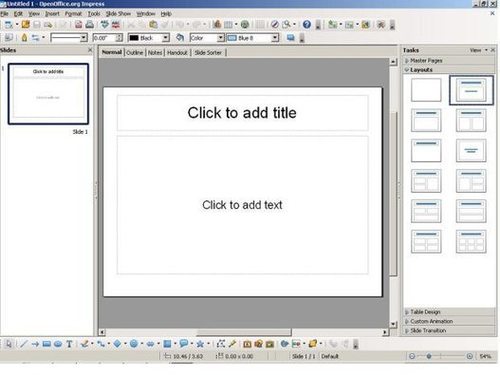Viewport: 500px width, 375px height.
Task: Click the New document icon
Action: (9, 24)
